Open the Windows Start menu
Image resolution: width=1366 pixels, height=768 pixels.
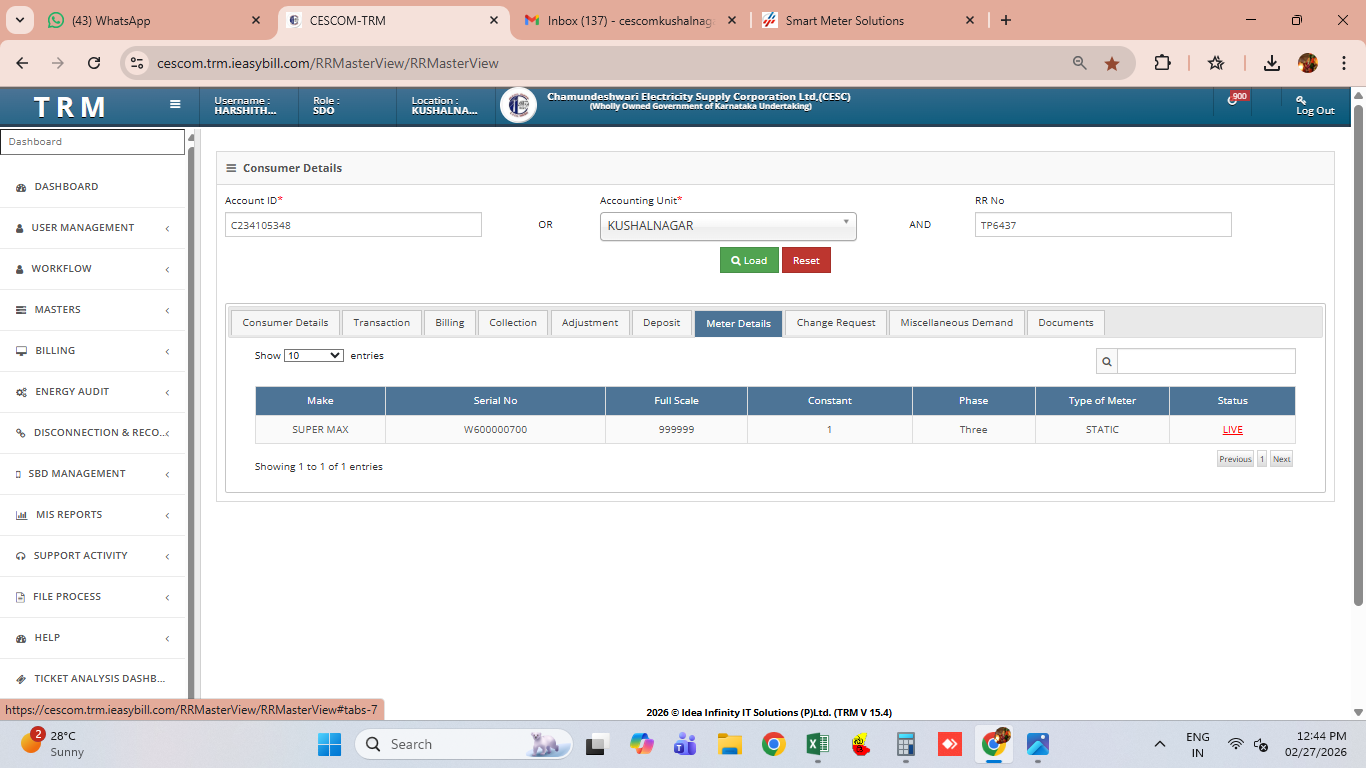329,744
